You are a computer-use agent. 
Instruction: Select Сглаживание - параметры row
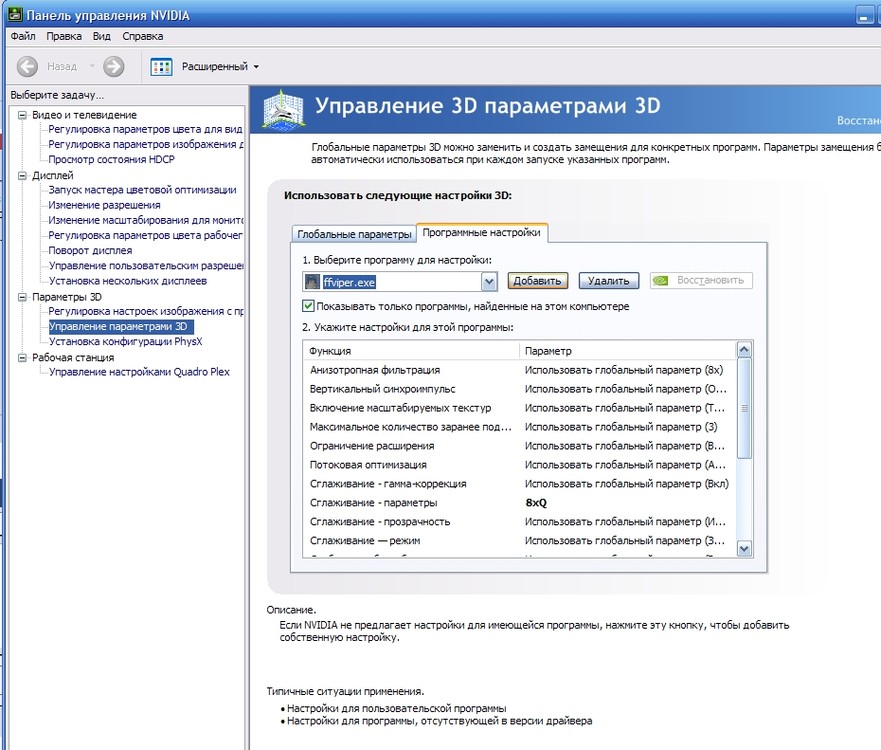tap(519, 503)
